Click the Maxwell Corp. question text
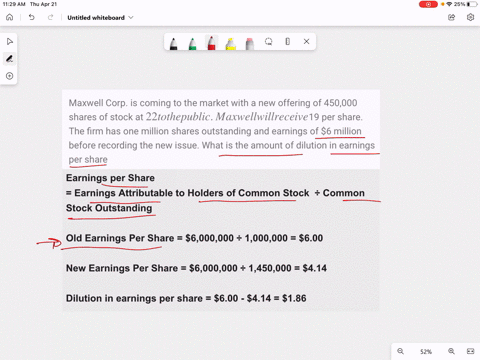 (x=222, y=131)
